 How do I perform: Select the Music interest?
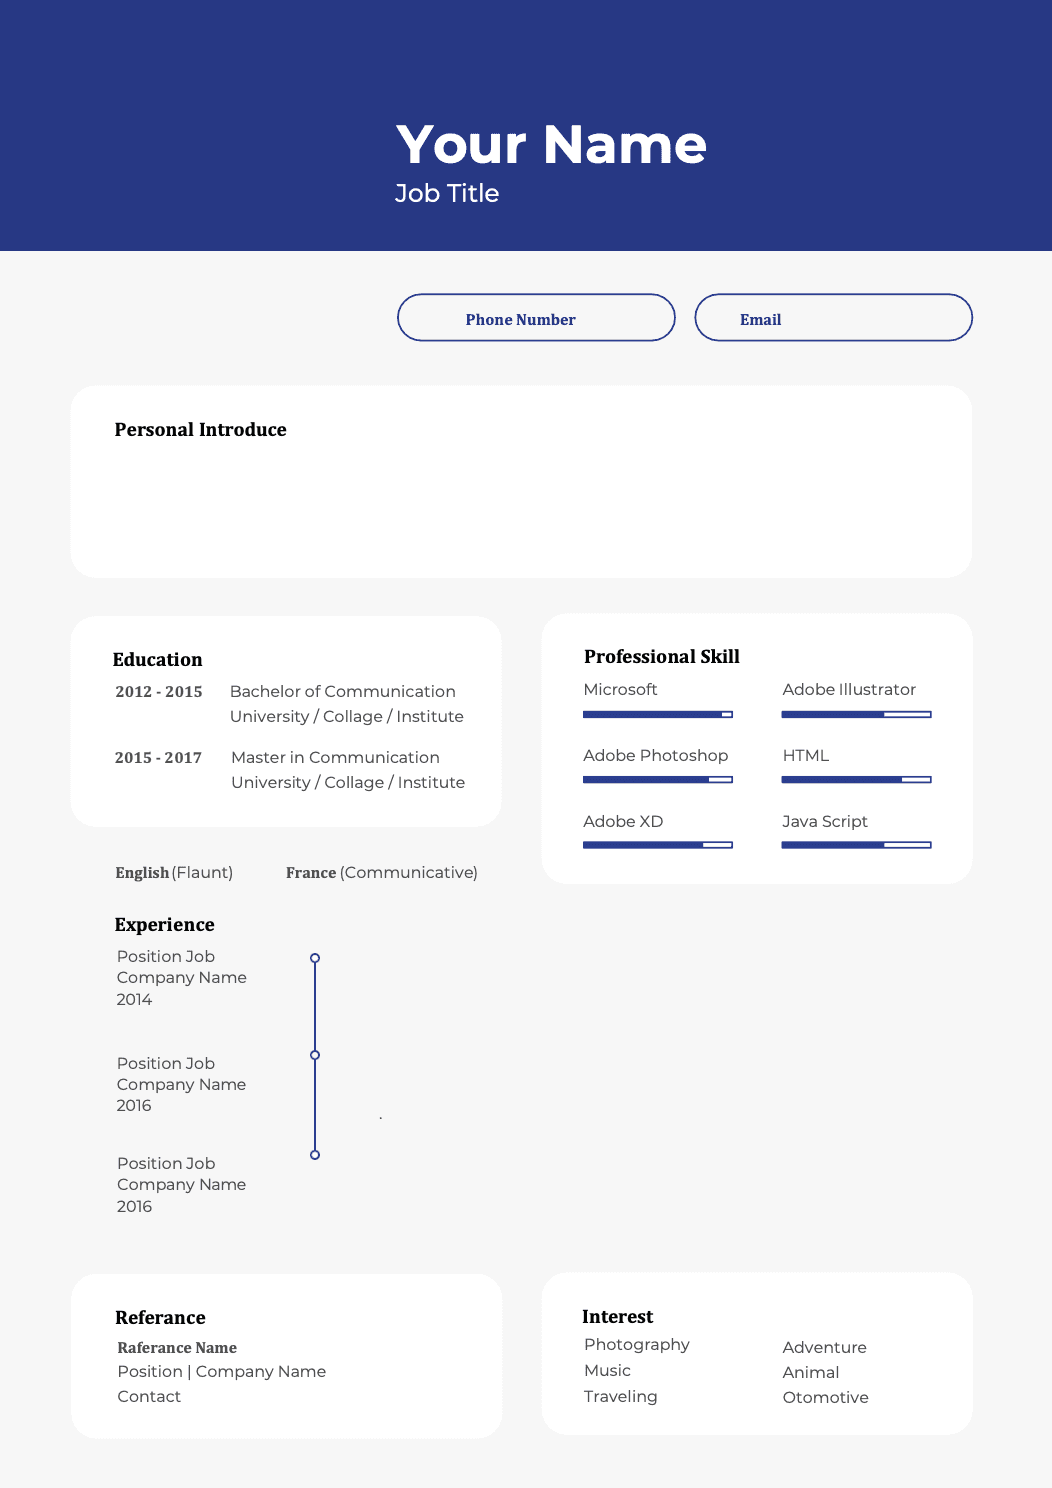pos(607,1370)
